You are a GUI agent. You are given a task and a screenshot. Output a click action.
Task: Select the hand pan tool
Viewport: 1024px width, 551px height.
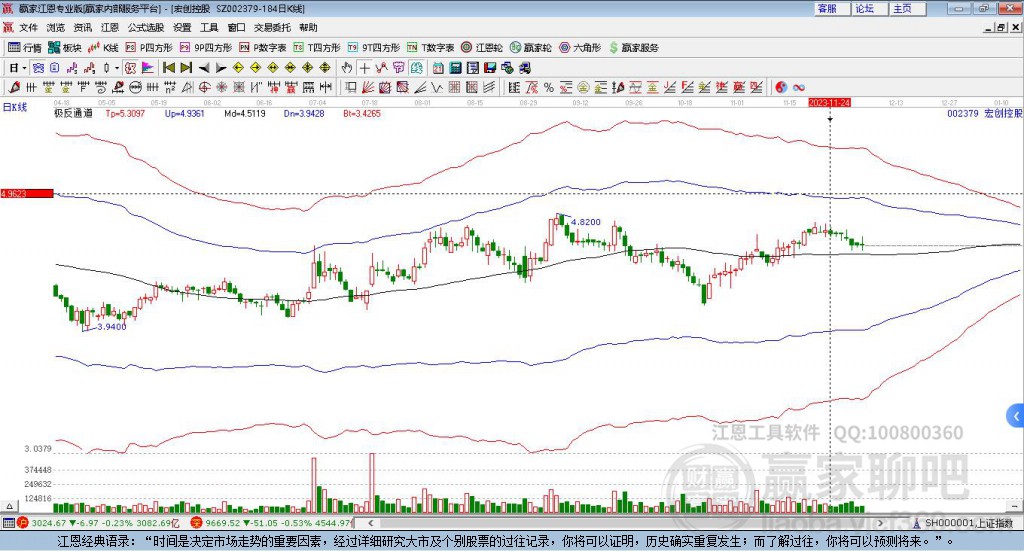(347, 68)
